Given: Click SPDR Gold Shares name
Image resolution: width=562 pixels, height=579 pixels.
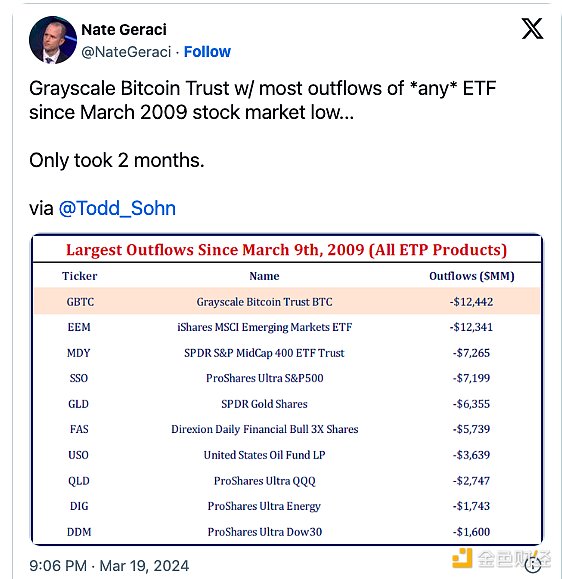Looking at the screenshot, I should click(x=264, y=404).
